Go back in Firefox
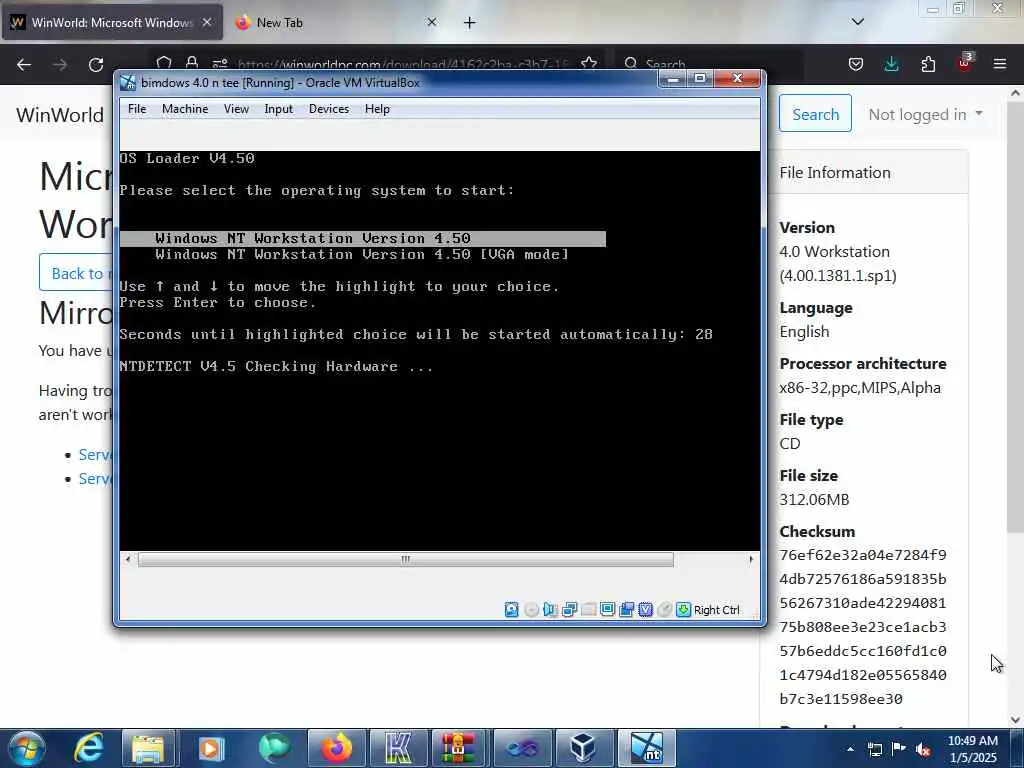The width and height of the screenshot is (1024, 768). pyautogui.click(x=24, y=65)
